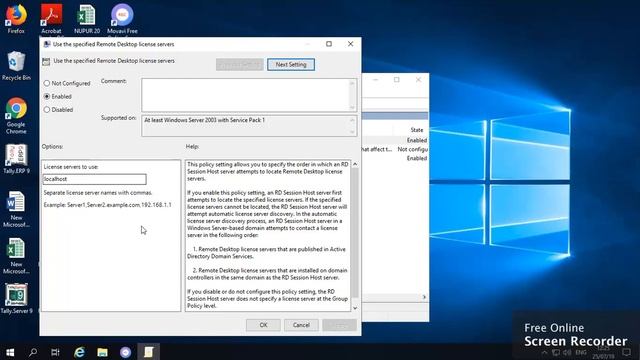
Task: Open the Recycle Bin icon
Action: click(16, 66)
